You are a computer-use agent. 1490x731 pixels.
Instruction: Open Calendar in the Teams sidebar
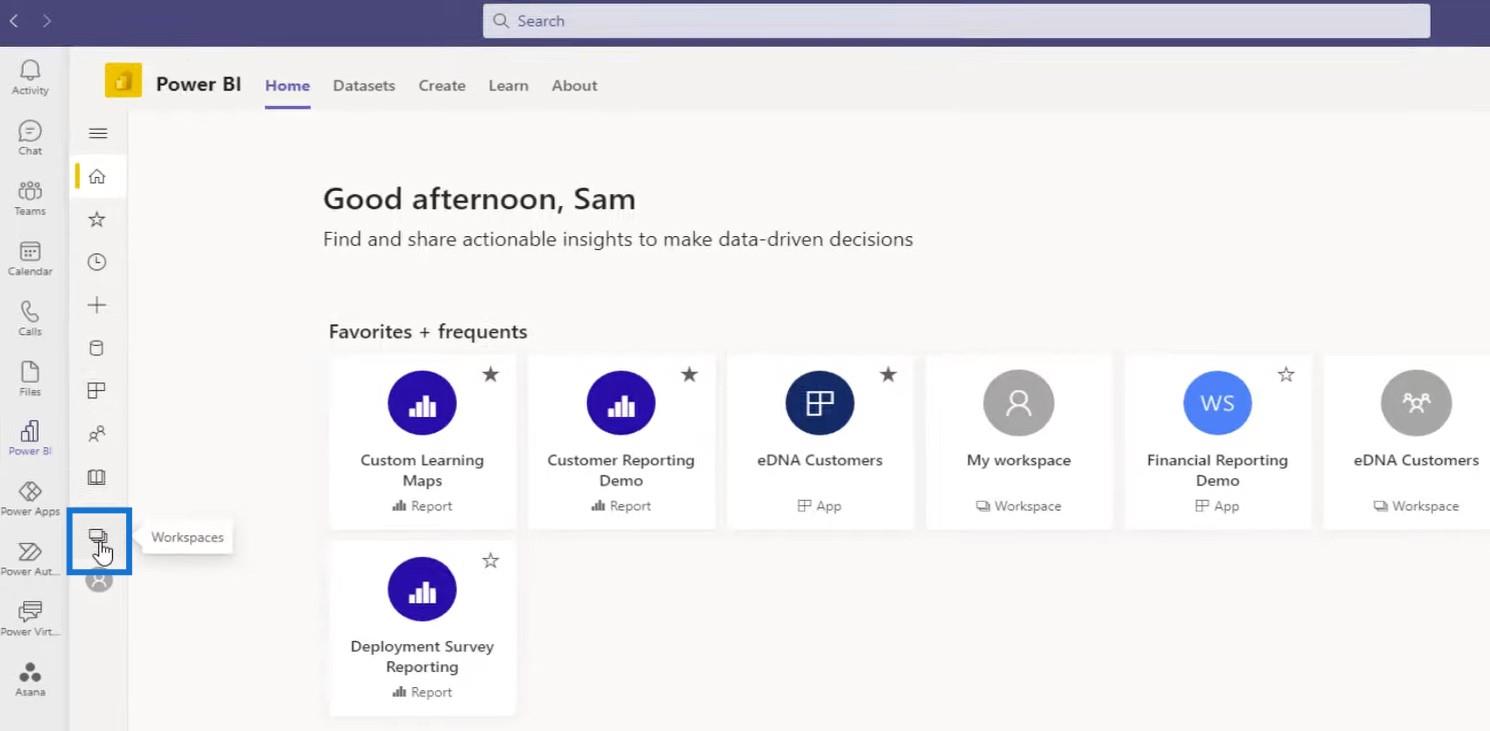pyautogui.click(x=30, y=258)
